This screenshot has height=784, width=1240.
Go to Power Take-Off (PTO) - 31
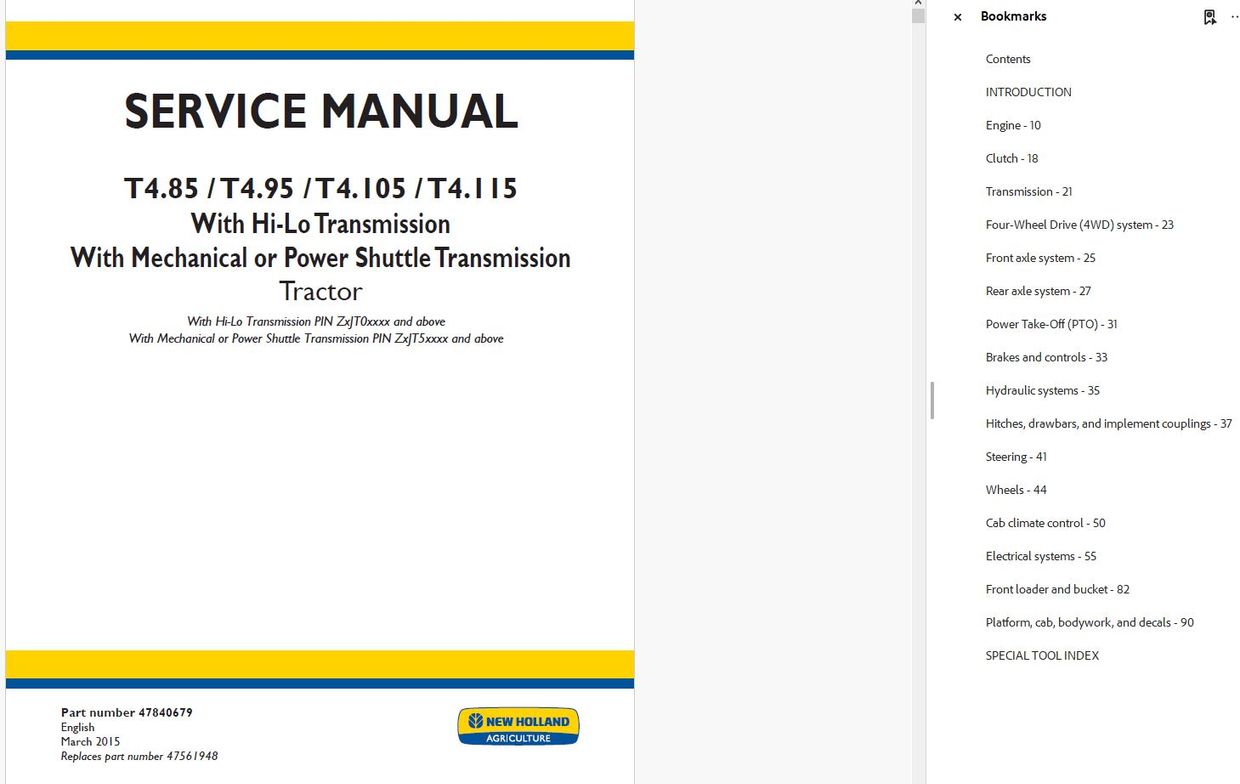pyautogui.click(x=1052, y=324)
